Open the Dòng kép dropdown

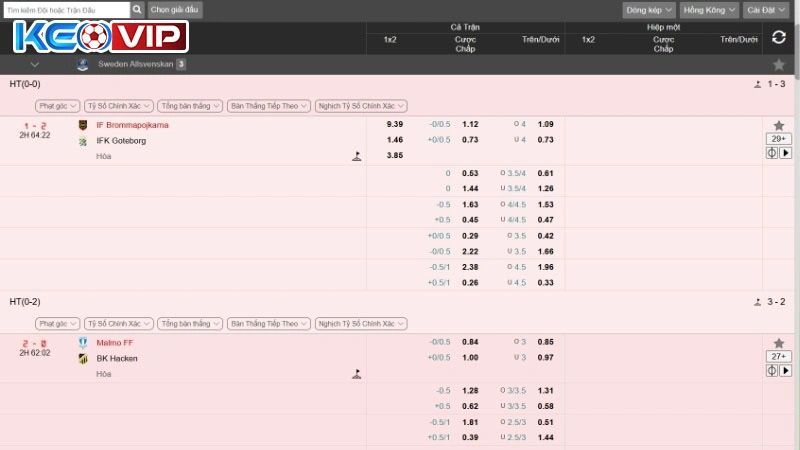pos(647,9)
